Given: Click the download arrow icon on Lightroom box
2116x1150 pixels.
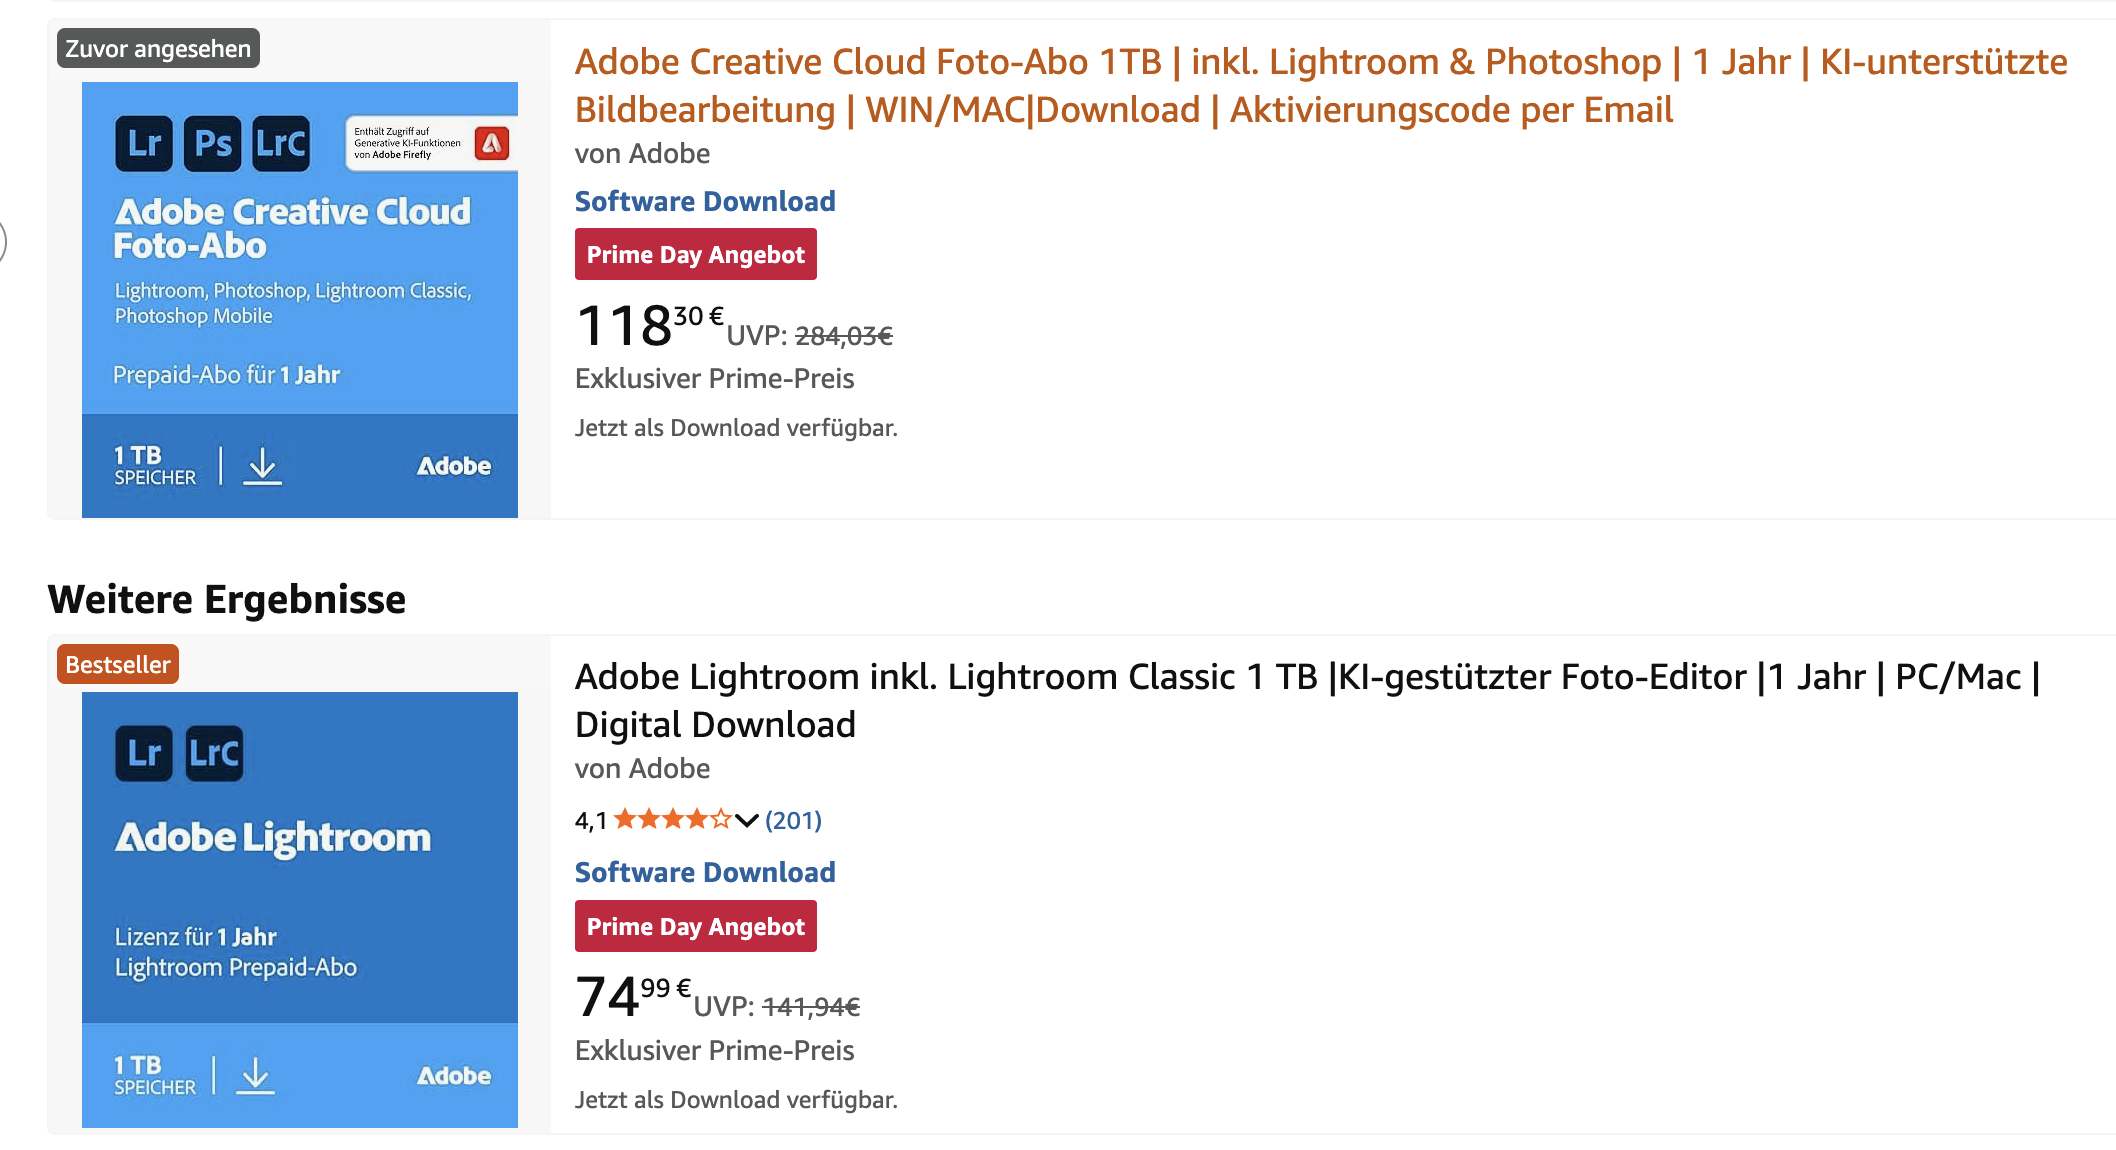Looking at the screenshot, I should [256, 1076].
